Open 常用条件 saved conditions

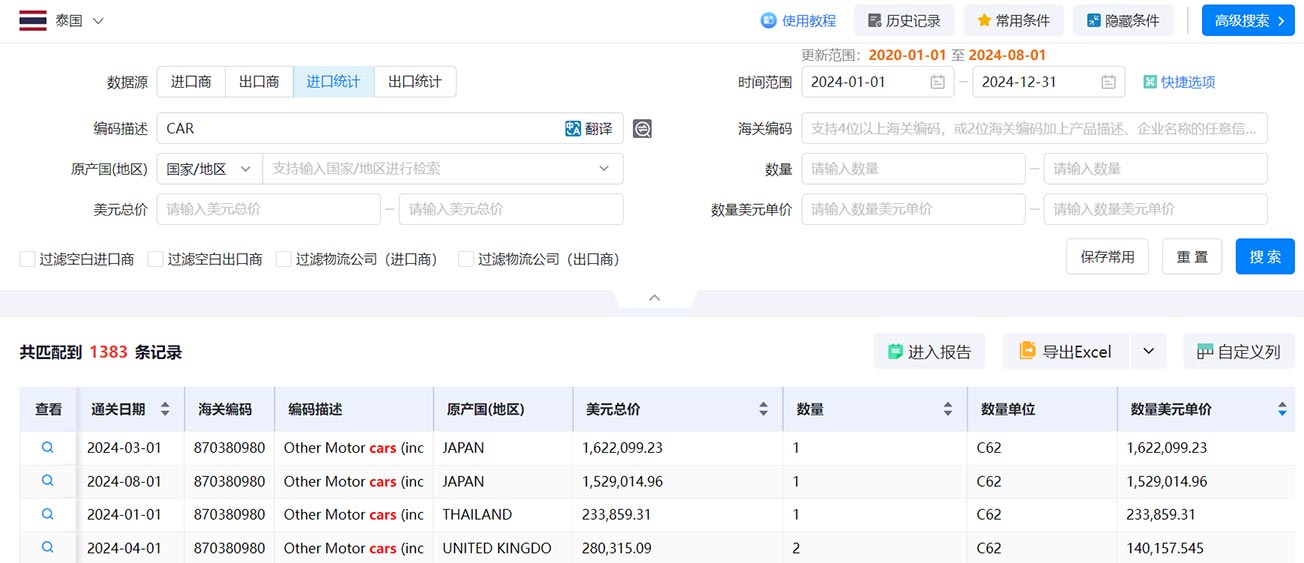click(x=1013, y=21)
